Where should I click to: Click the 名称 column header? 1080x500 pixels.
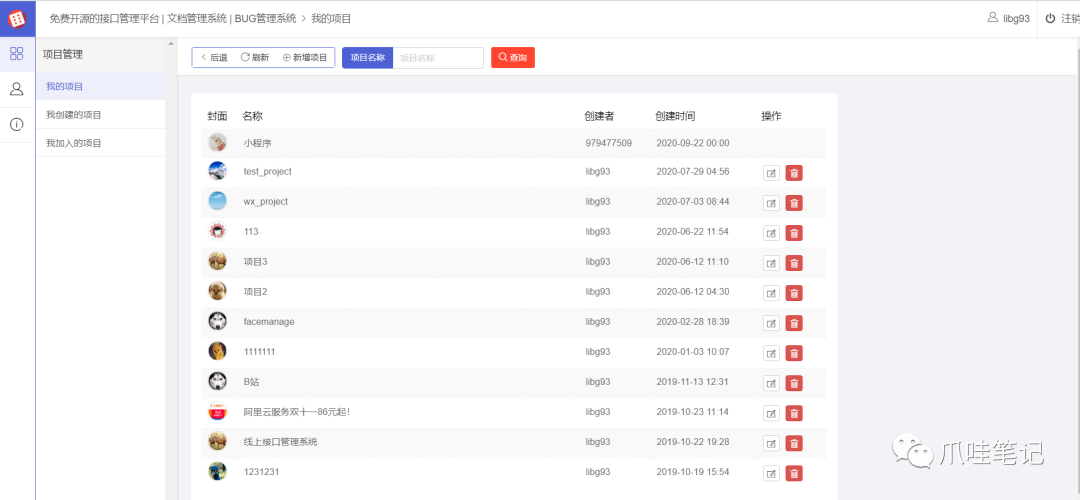pos(252,116)
